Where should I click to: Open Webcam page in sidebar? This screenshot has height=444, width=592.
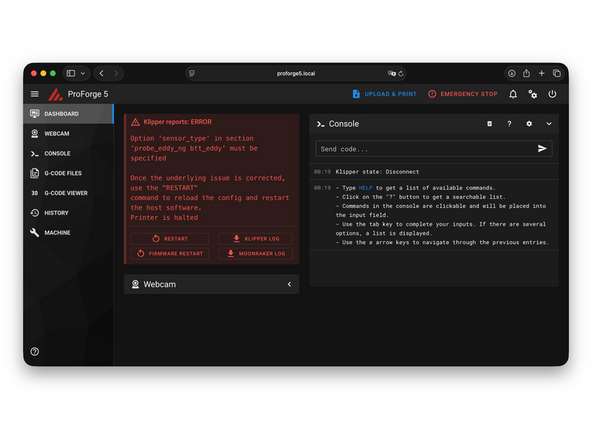(x=68, y=134)
